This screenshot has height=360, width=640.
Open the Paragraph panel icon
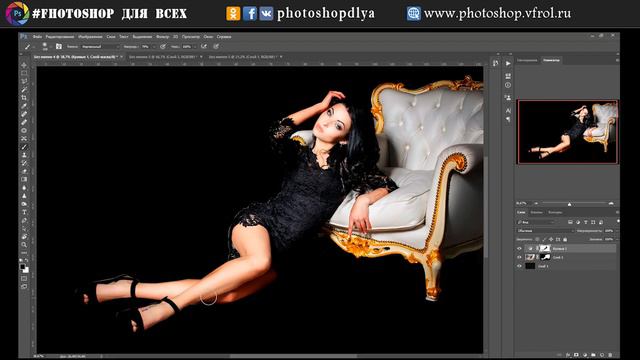point(508,119)
